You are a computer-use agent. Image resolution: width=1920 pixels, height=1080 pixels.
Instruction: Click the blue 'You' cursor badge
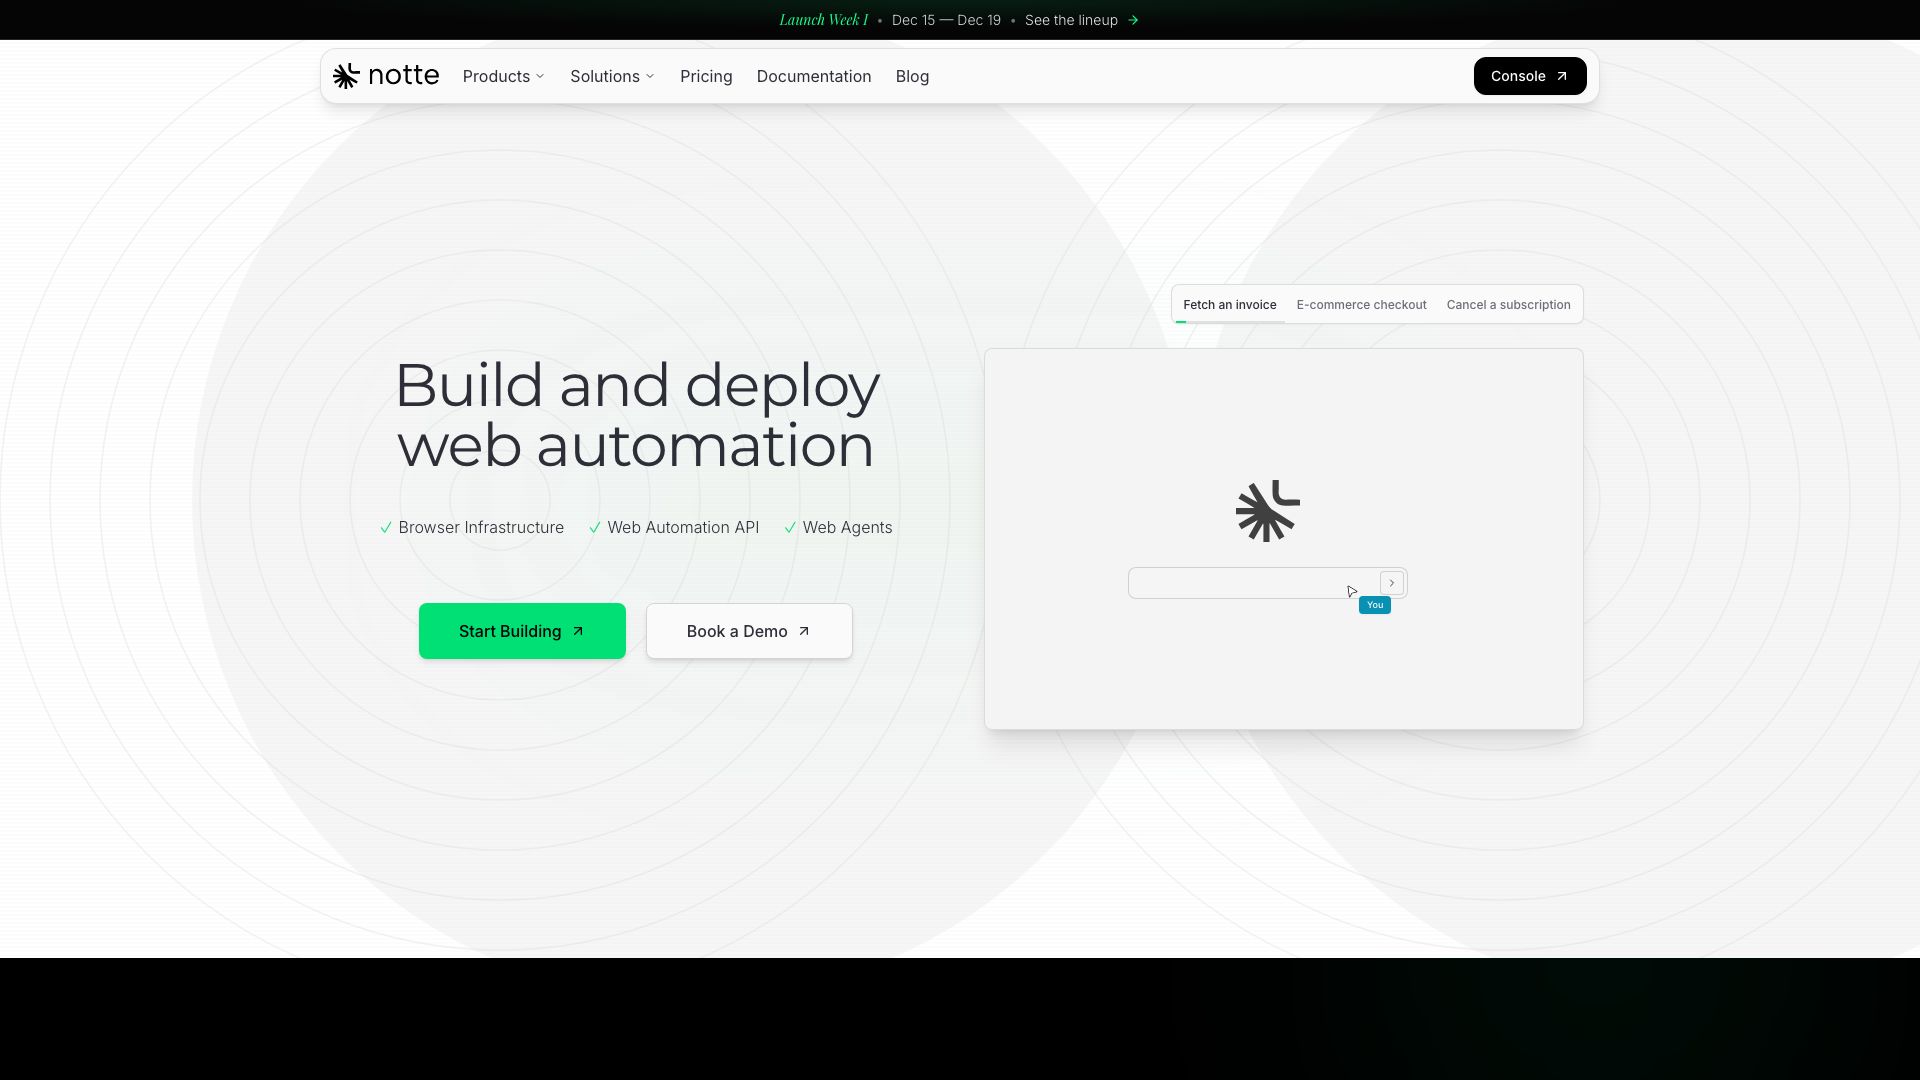(1375, 605)
